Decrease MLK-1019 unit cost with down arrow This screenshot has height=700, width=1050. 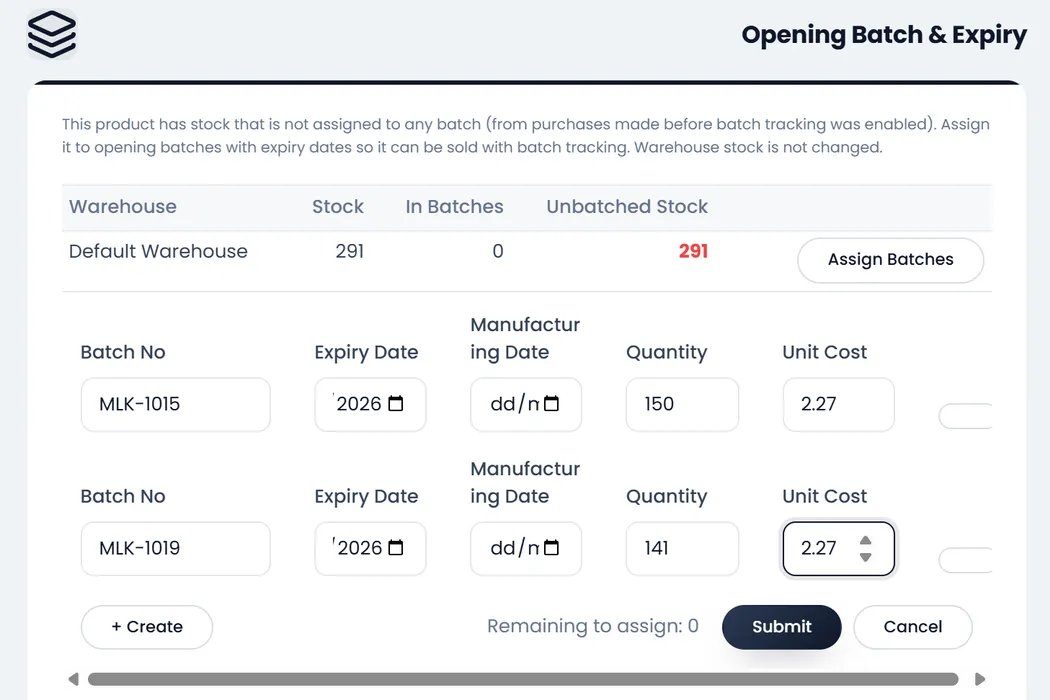(x=865, y=557)
